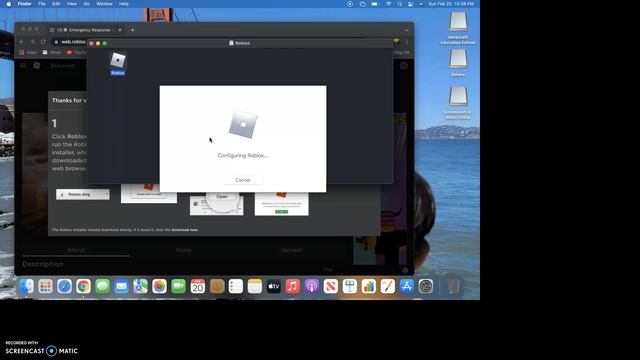Screen dimensions: 640x360
Task: Open Pages from the Dock
Action: click(x=388, y=287)
